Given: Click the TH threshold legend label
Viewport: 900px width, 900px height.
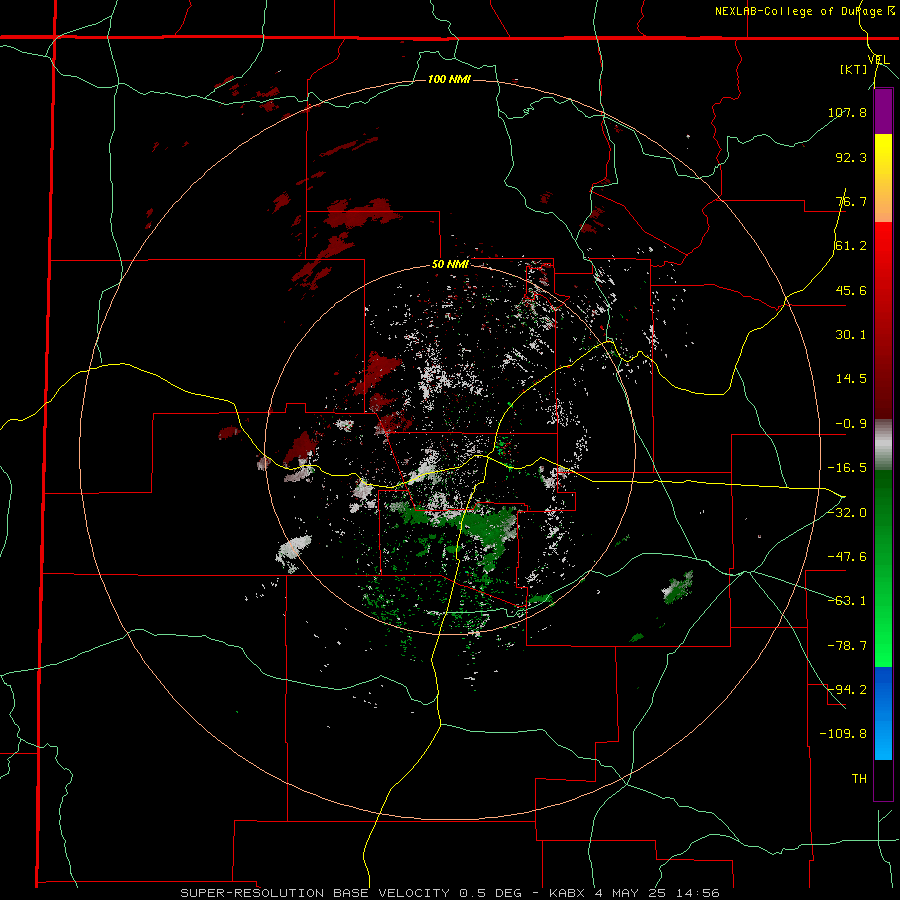Looking at the screenshot, I should [859, 779].
